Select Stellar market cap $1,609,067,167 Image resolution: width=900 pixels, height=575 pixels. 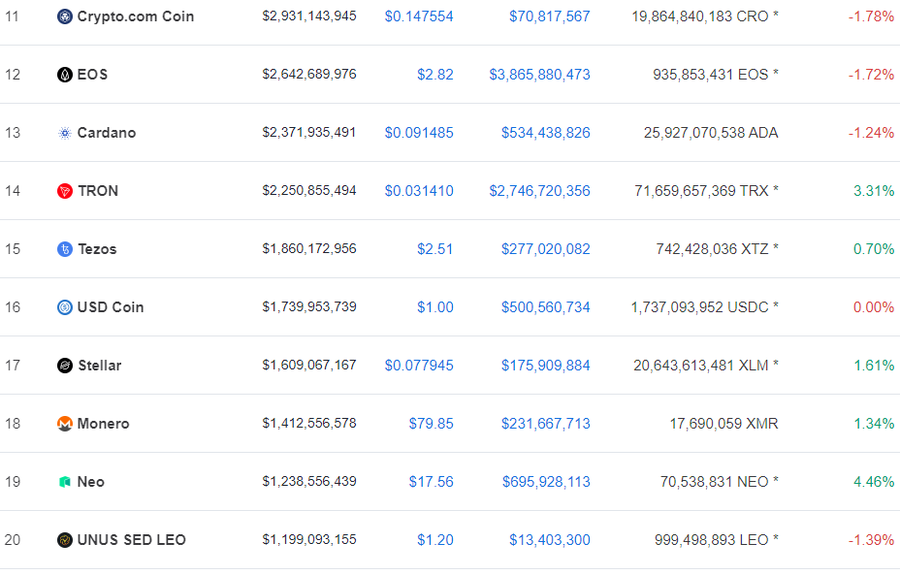309,365
